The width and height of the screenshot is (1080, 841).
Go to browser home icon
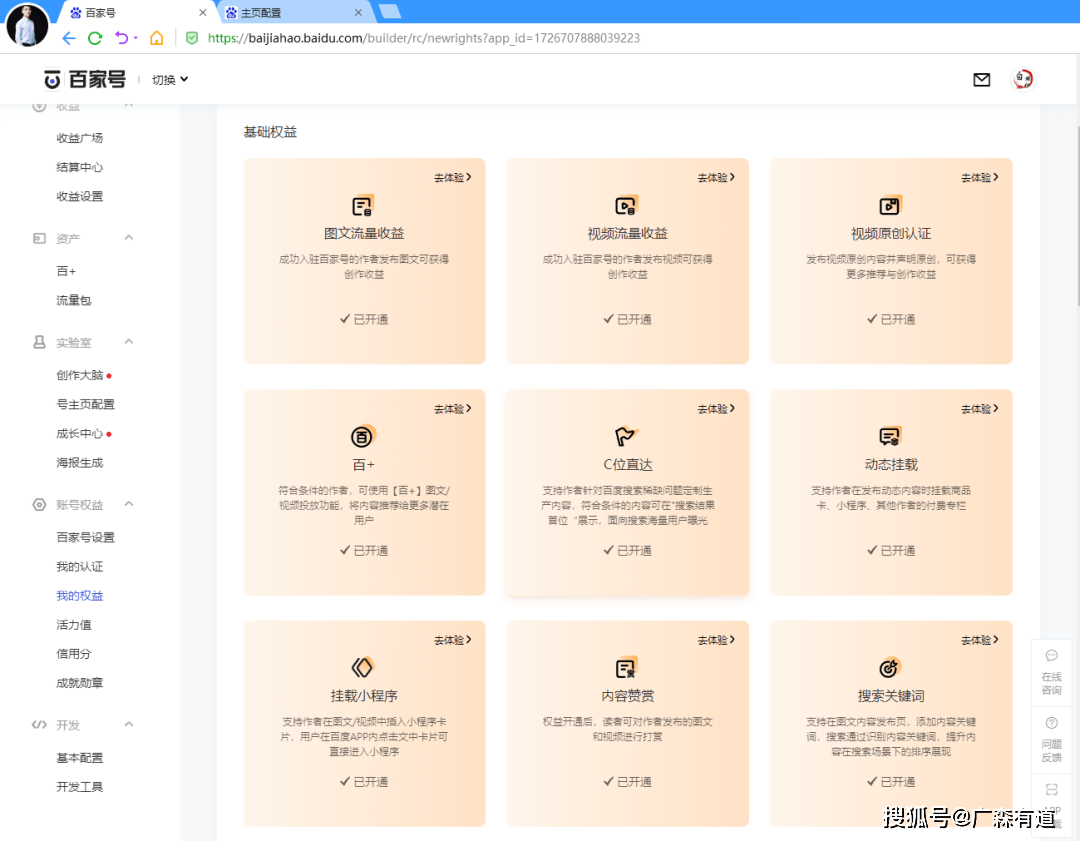click(157, 38)
